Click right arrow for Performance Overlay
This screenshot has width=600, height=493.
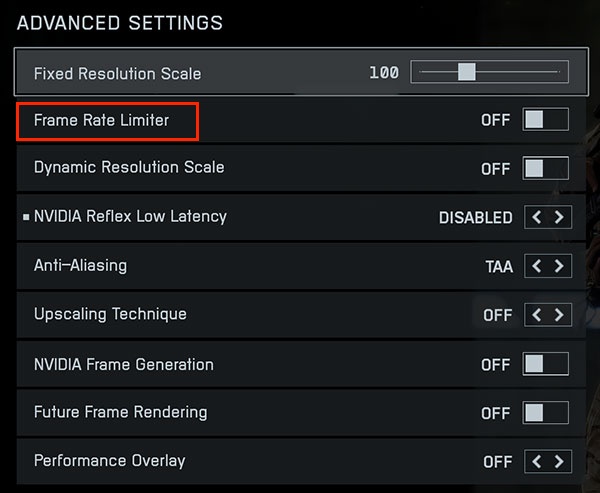pos(559,462)
